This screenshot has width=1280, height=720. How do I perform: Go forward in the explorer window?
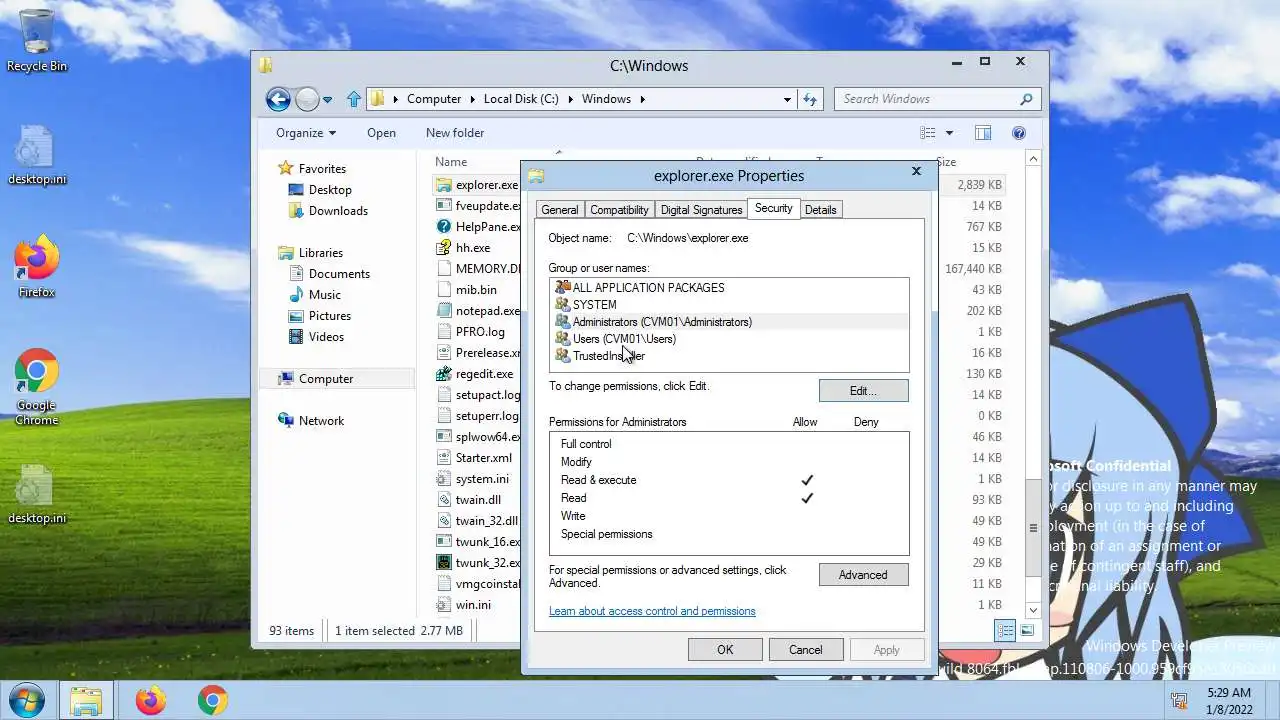[x=307, y=99]
